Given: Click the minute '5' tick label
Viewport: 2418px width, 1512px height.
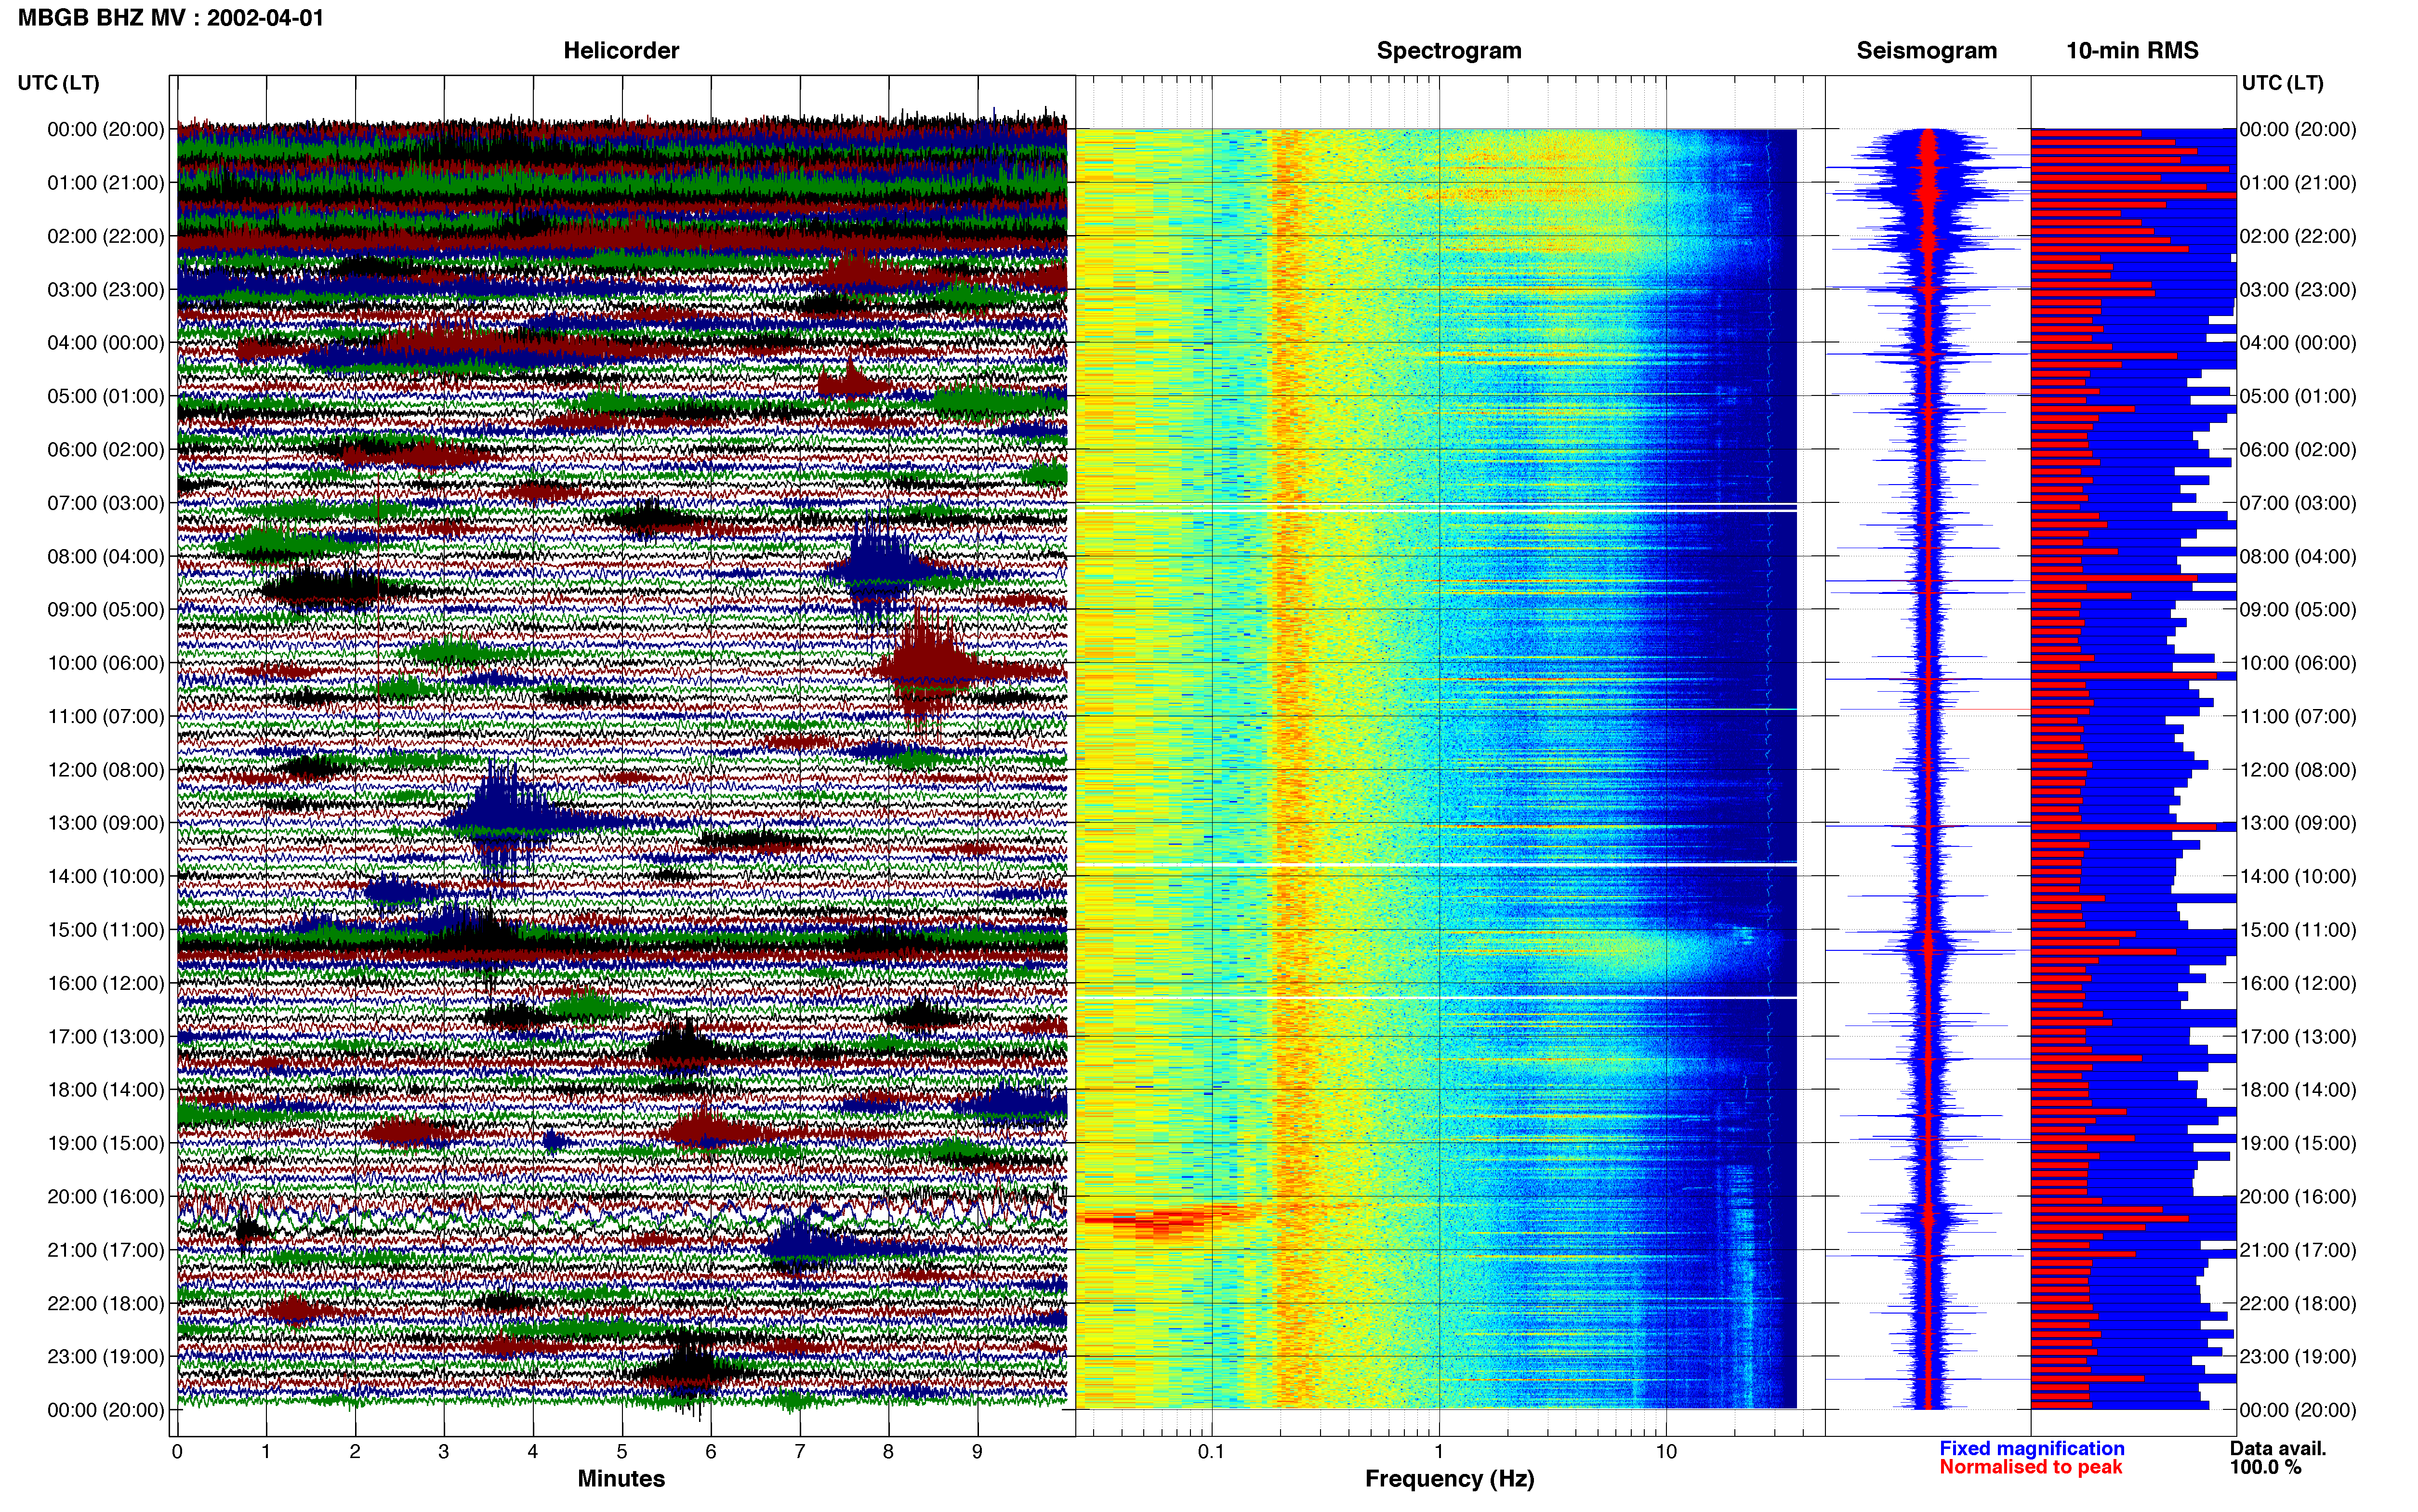Looking at the screenshot, I should (x=622, y=1452).
